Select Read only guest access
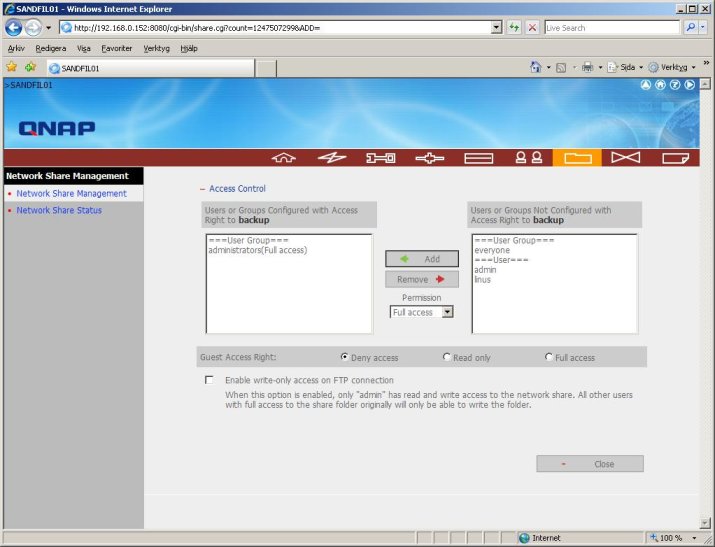Screen dimensions: 715x547 [447, 357]
